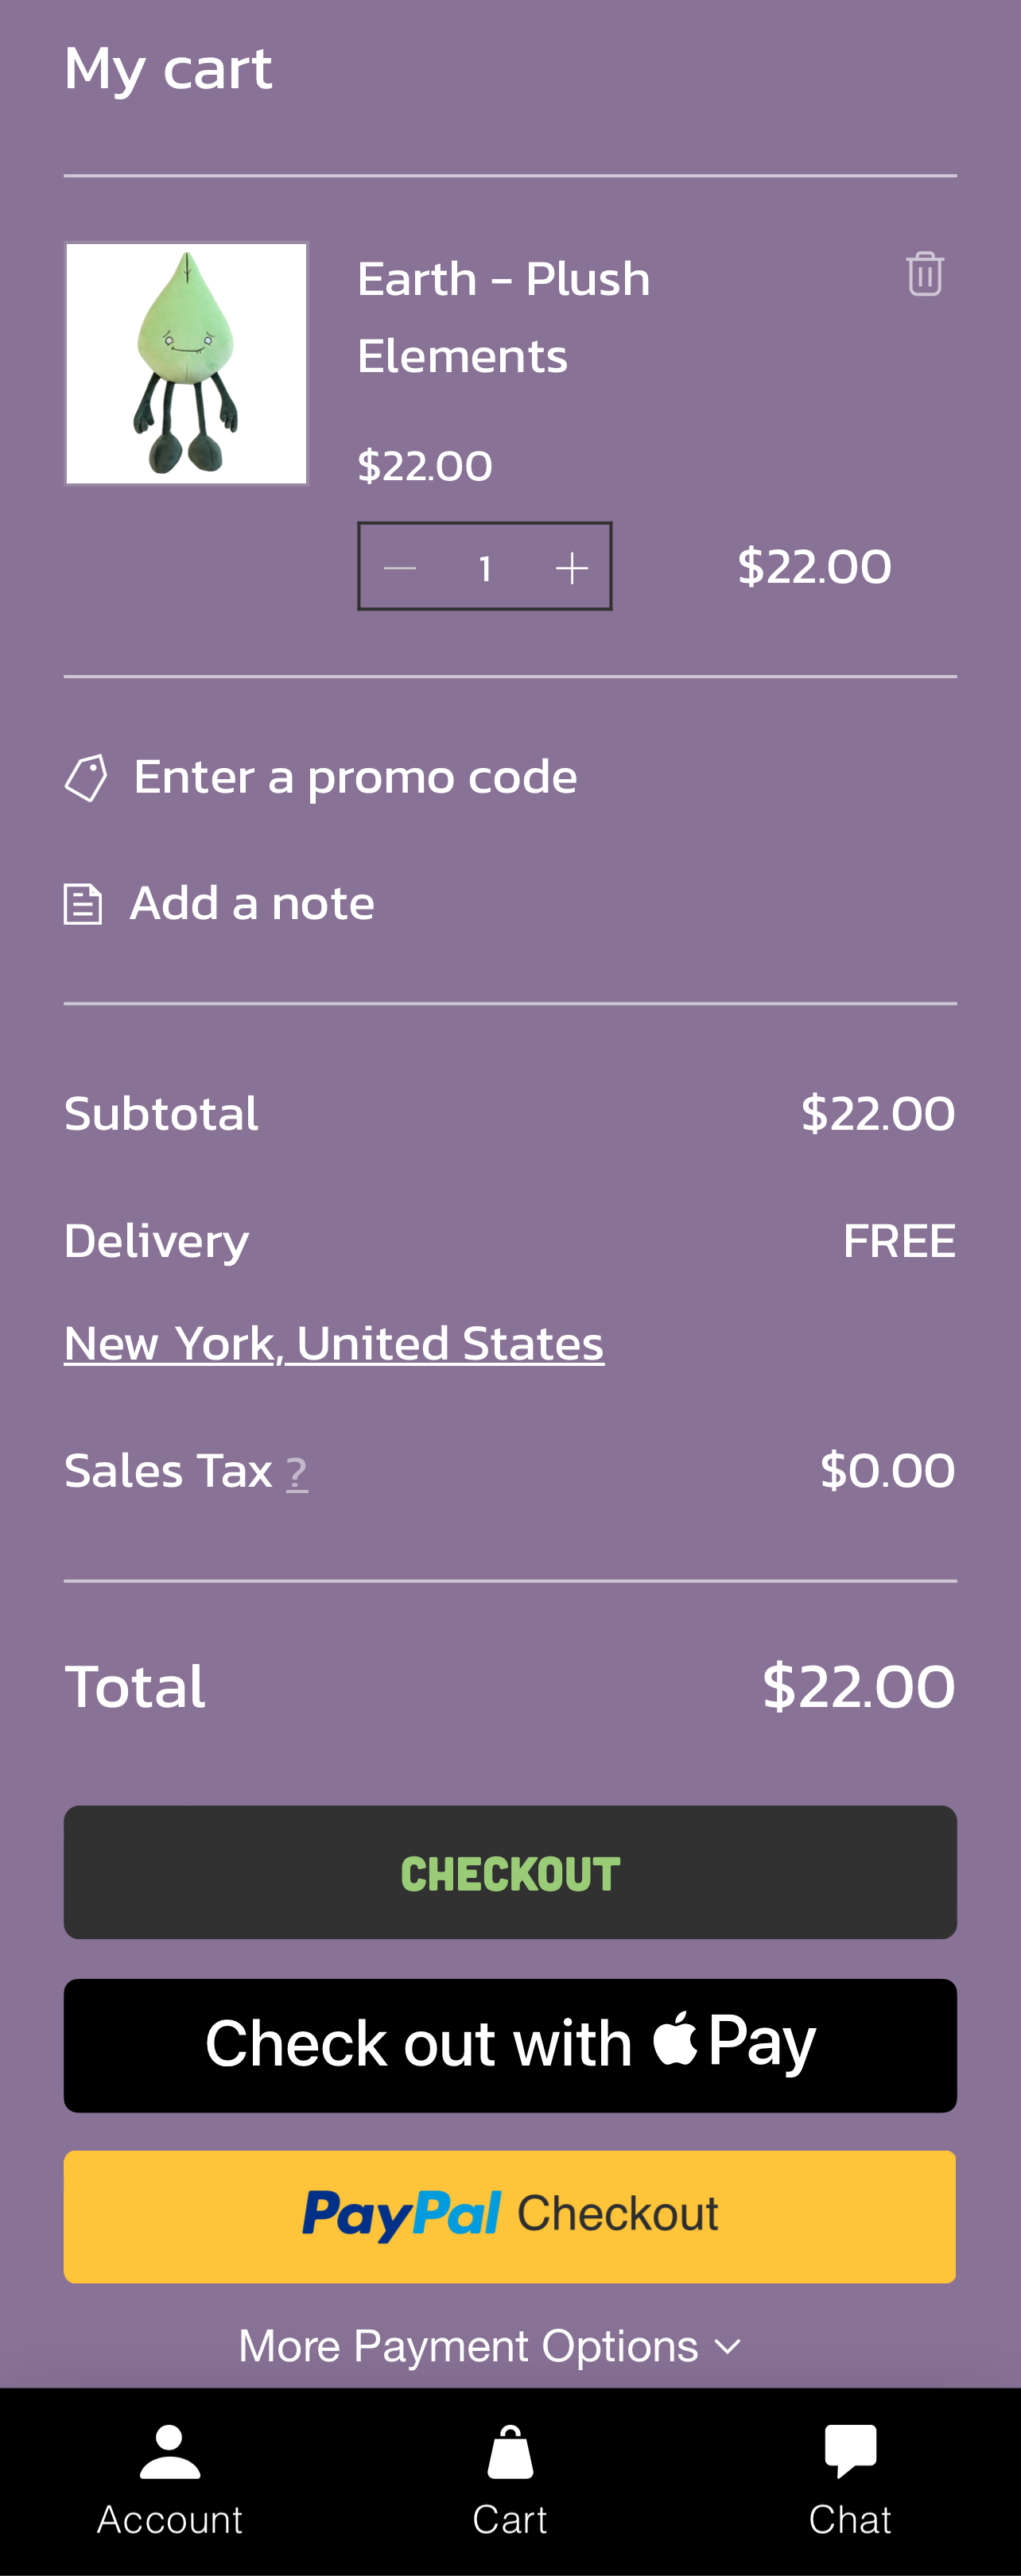Open Cart tab bag icon
The height and width of the screenshot is (2576, 1021).
pos(510,2452)
